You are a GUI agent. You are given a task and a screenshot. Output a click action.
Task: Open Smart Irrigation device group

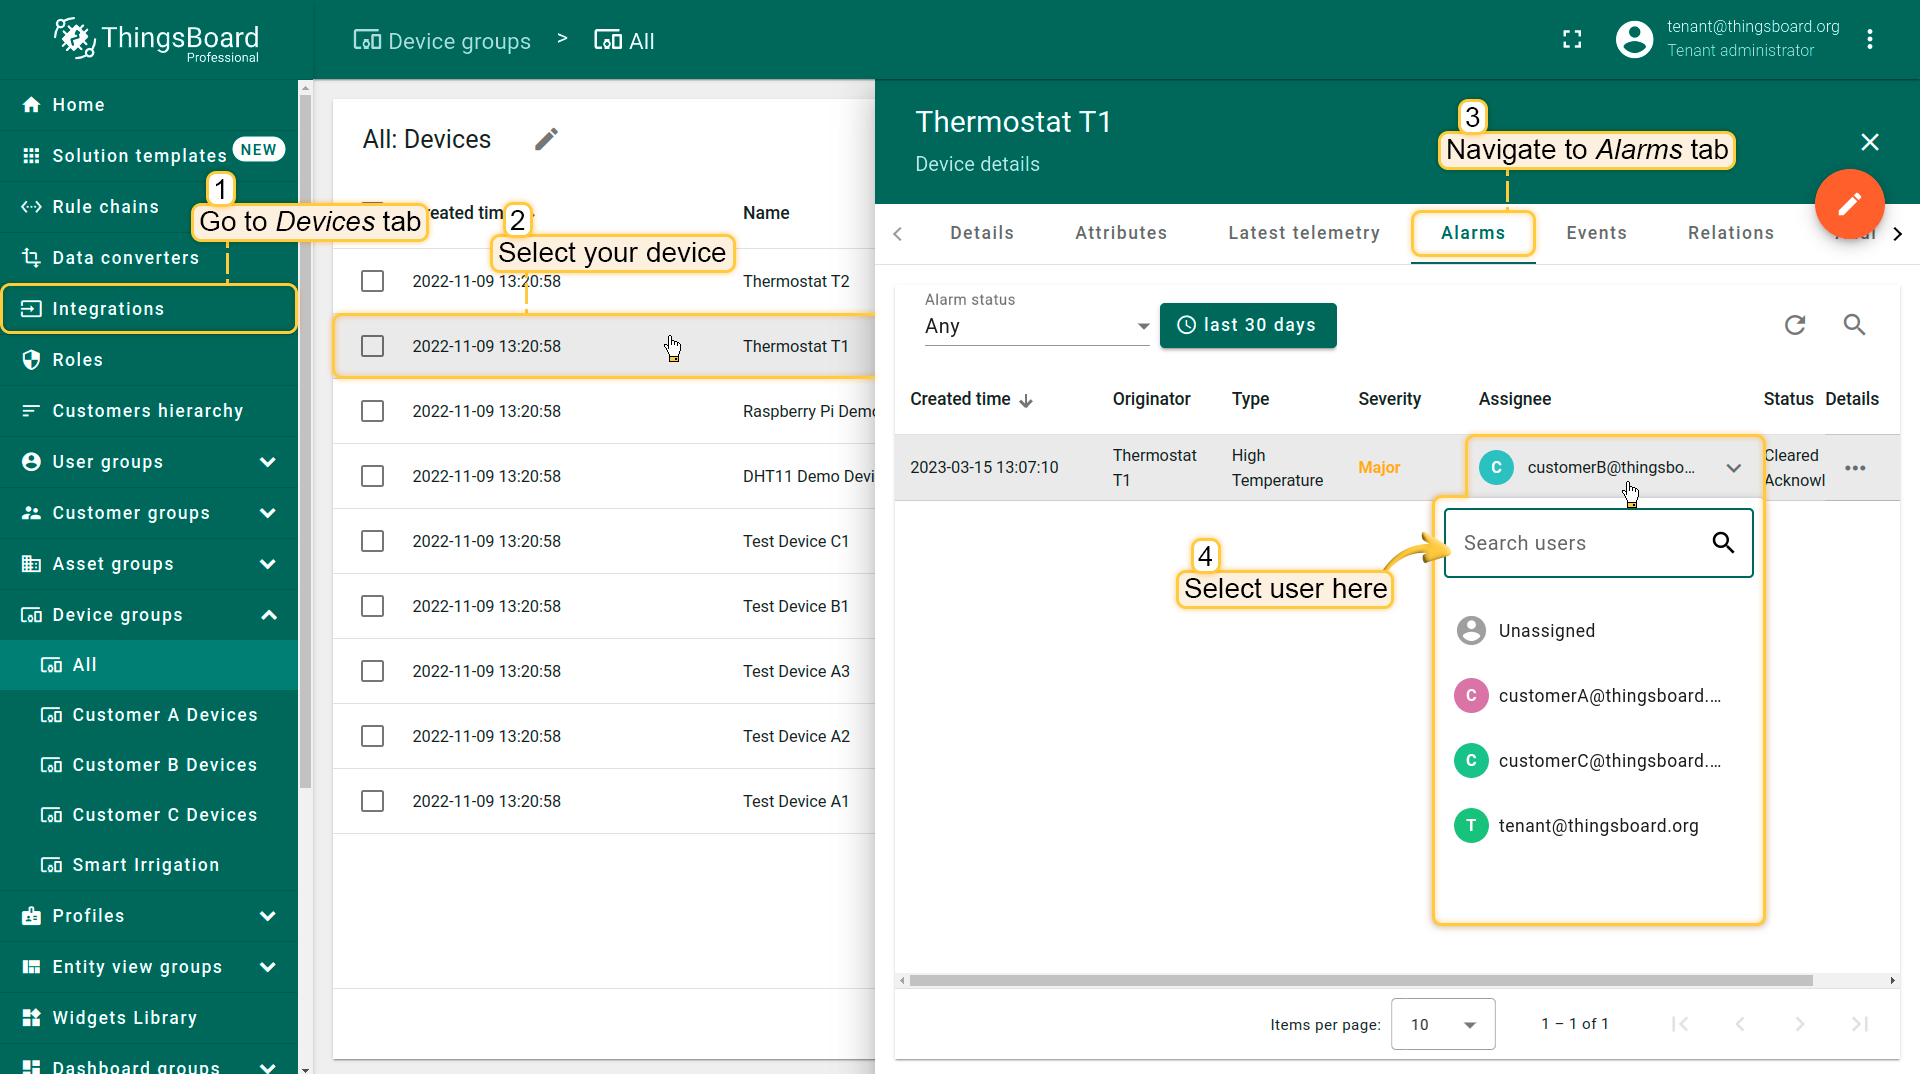(149, 865)
